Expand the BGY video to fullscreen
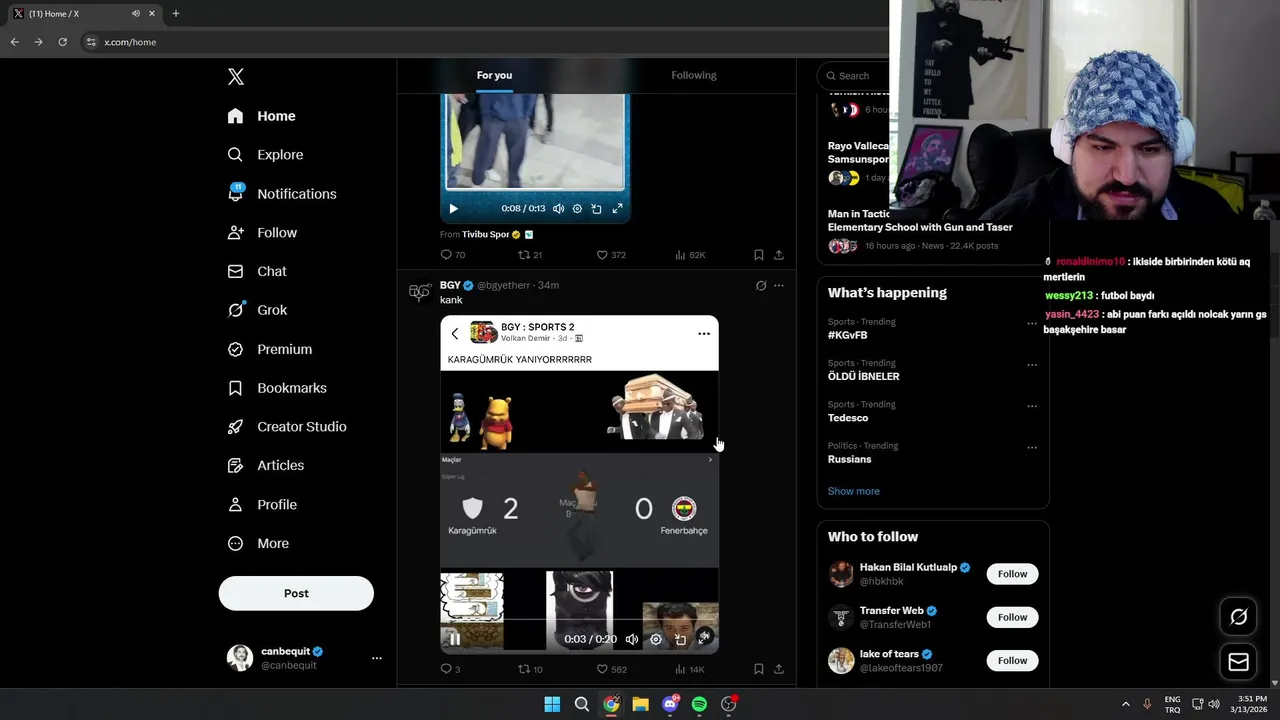 point(704,636)
